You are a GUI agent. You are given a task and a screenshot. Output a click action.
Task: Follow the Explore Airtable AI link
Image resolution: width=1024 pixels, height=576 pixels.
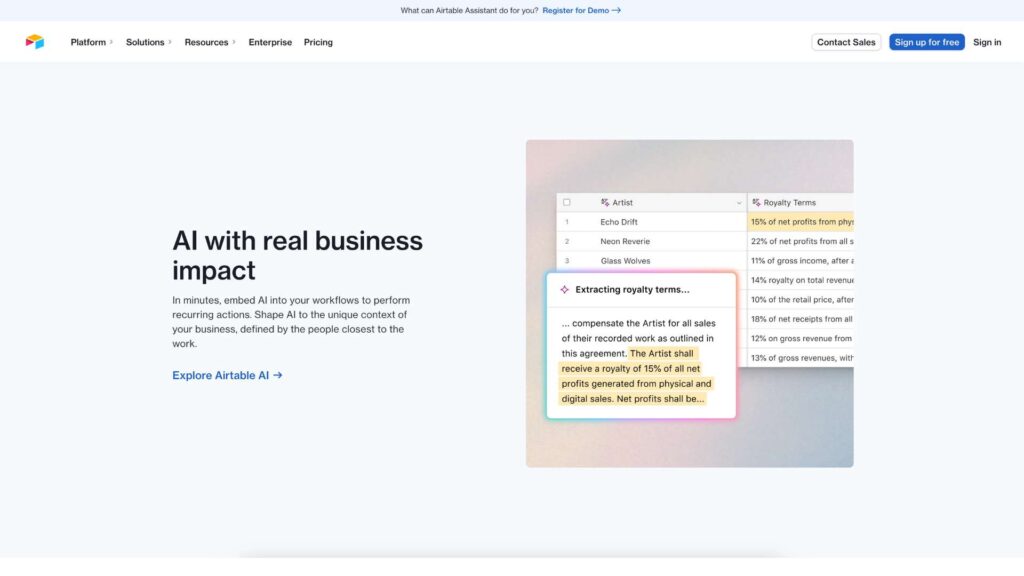pyautogui.click(x=220, y=375)
